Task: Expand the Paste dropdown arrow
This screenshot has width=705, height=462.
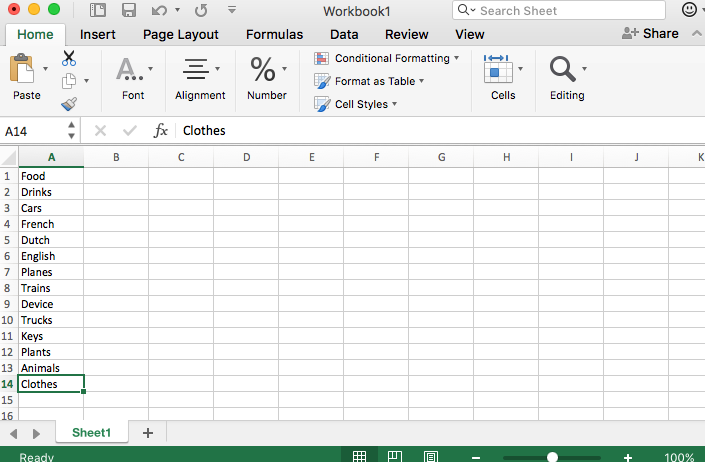Action: tap(45, 69)
